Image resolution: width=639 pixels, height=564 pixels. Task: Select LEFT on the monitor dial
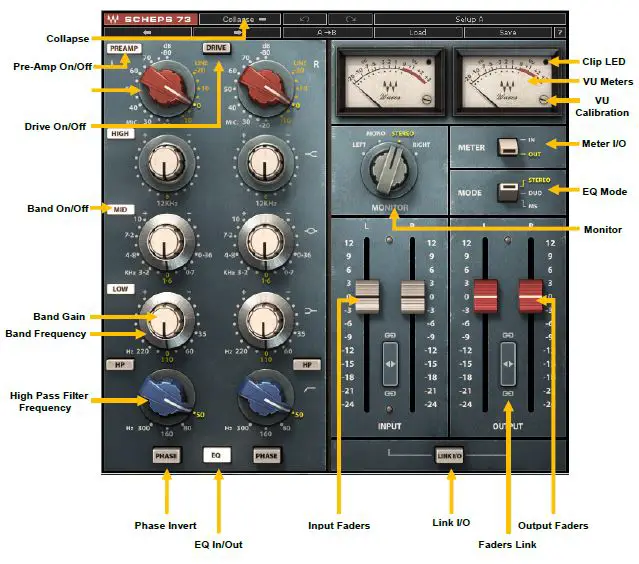[x=359, y=145]
